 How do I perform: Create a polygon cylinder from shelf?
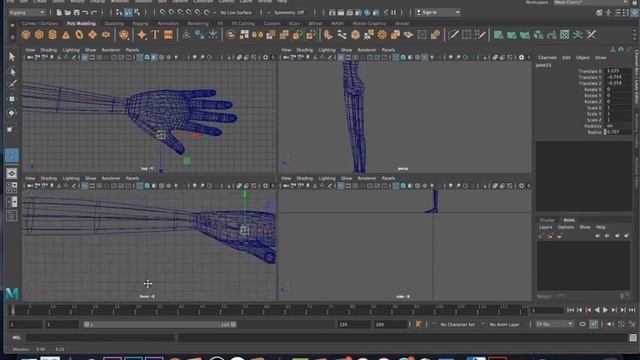click(53, 35)
